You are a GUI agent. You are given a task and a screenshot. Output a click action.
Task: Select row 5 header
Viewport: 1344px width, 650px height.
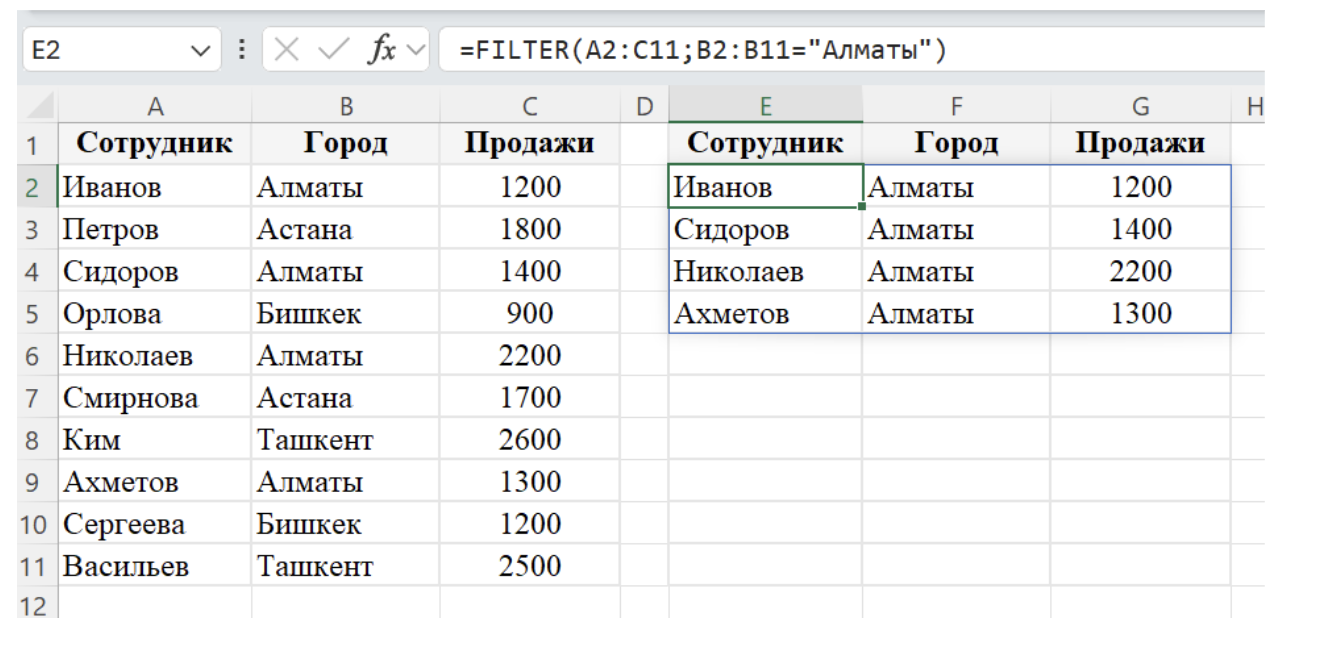click(x=30, y=314)
